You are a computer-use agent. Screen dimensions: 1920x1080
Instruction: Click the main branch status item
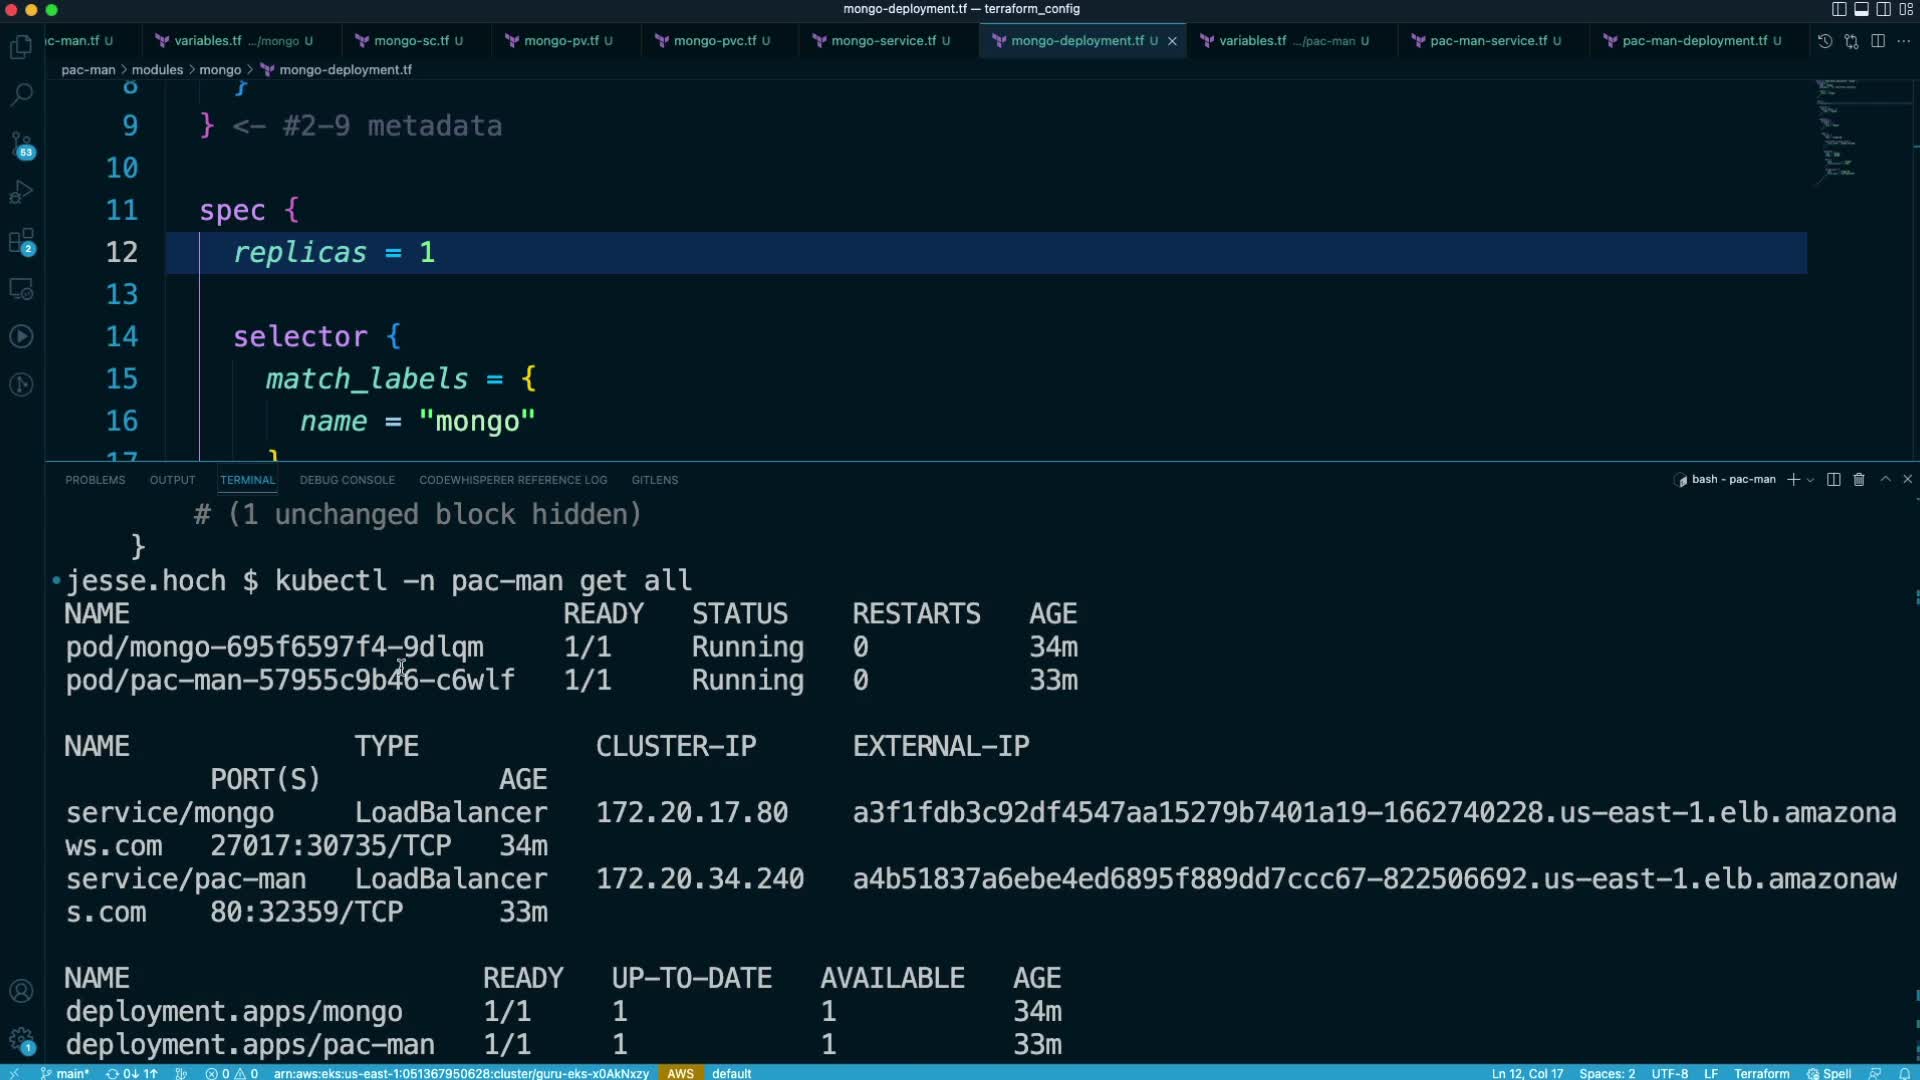pos(65,1073)
